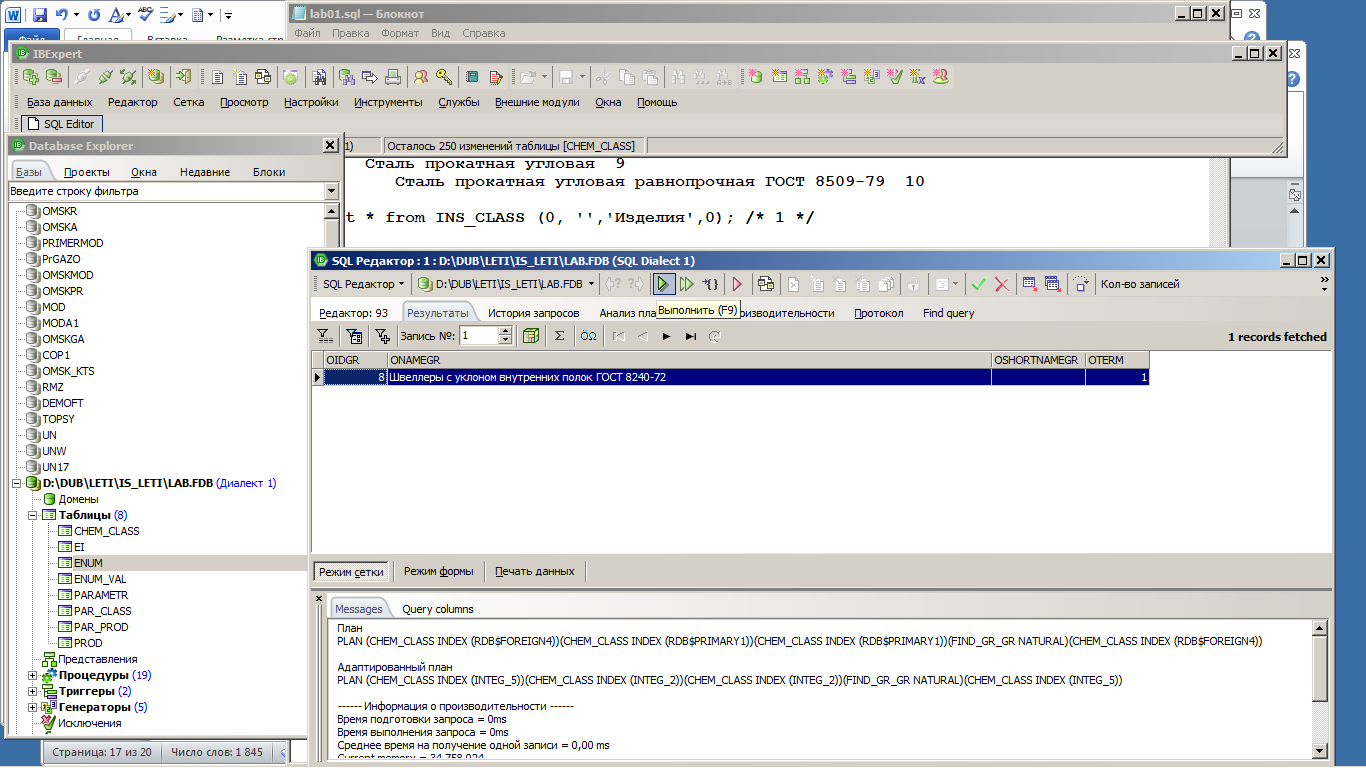Screen dimensions: 1366x768
Task: Select the Недавние tab in Database Explorer
Action: [x=205, y=172]
